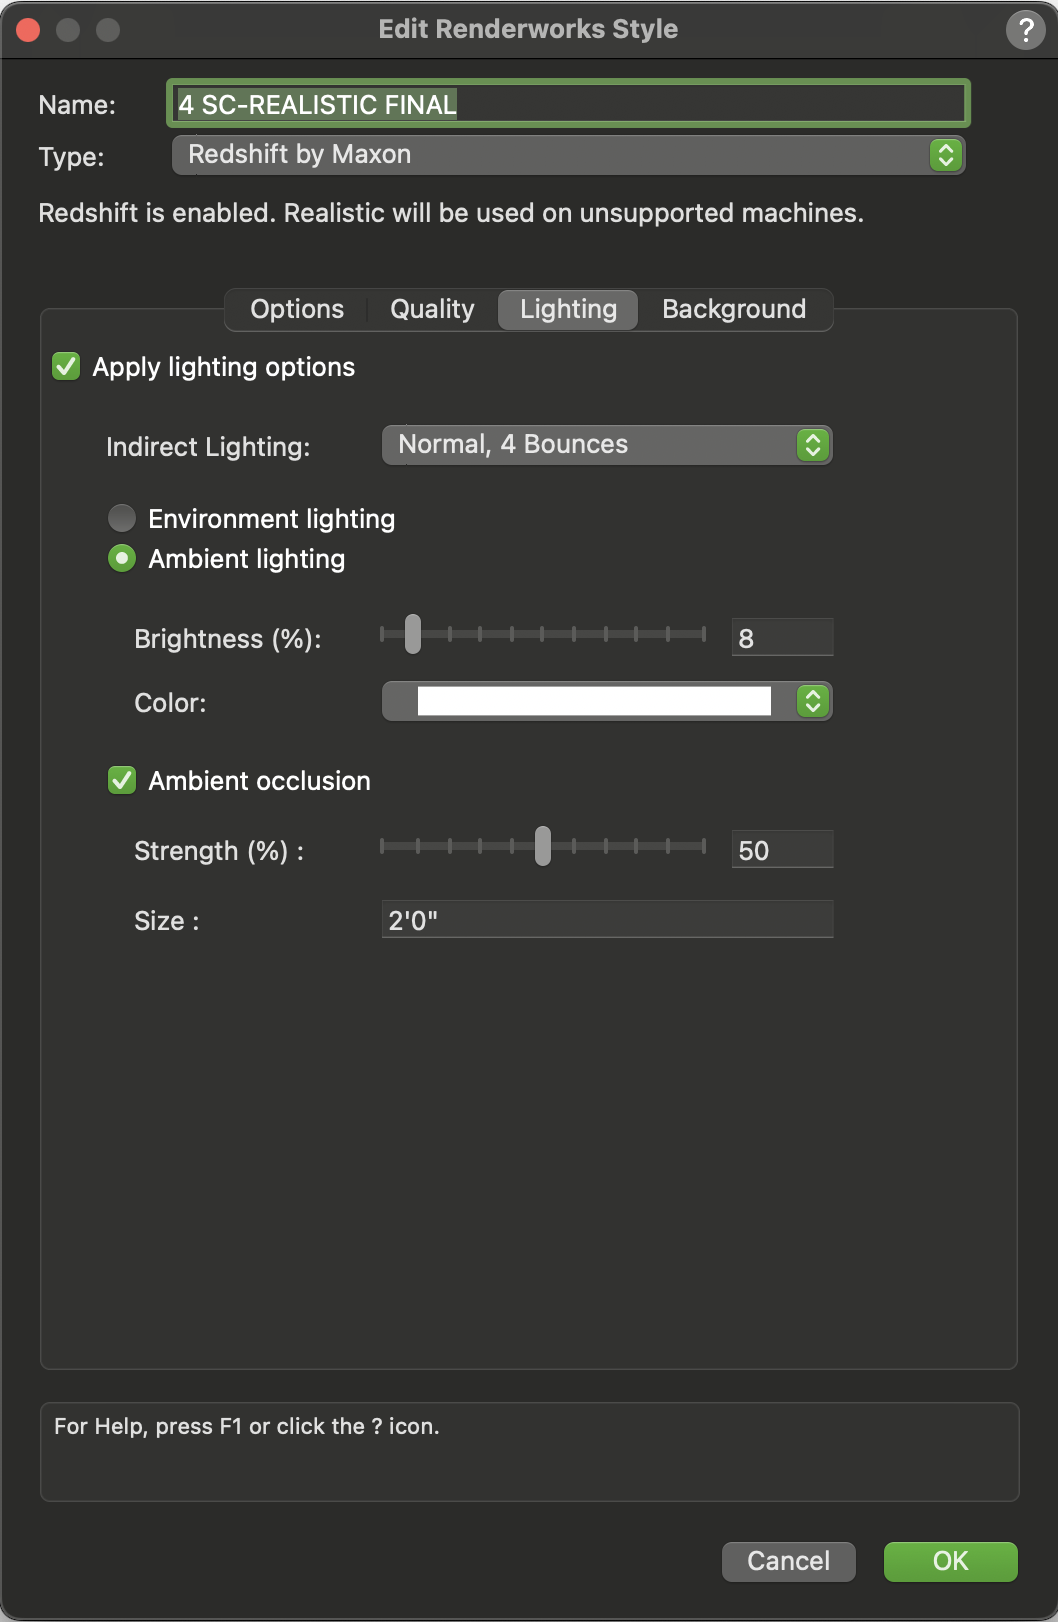Click the Size field showing 2'0"
The height and width of the screenshot is (1622, 1058).
pyautogui.click(x=605, y=918)
